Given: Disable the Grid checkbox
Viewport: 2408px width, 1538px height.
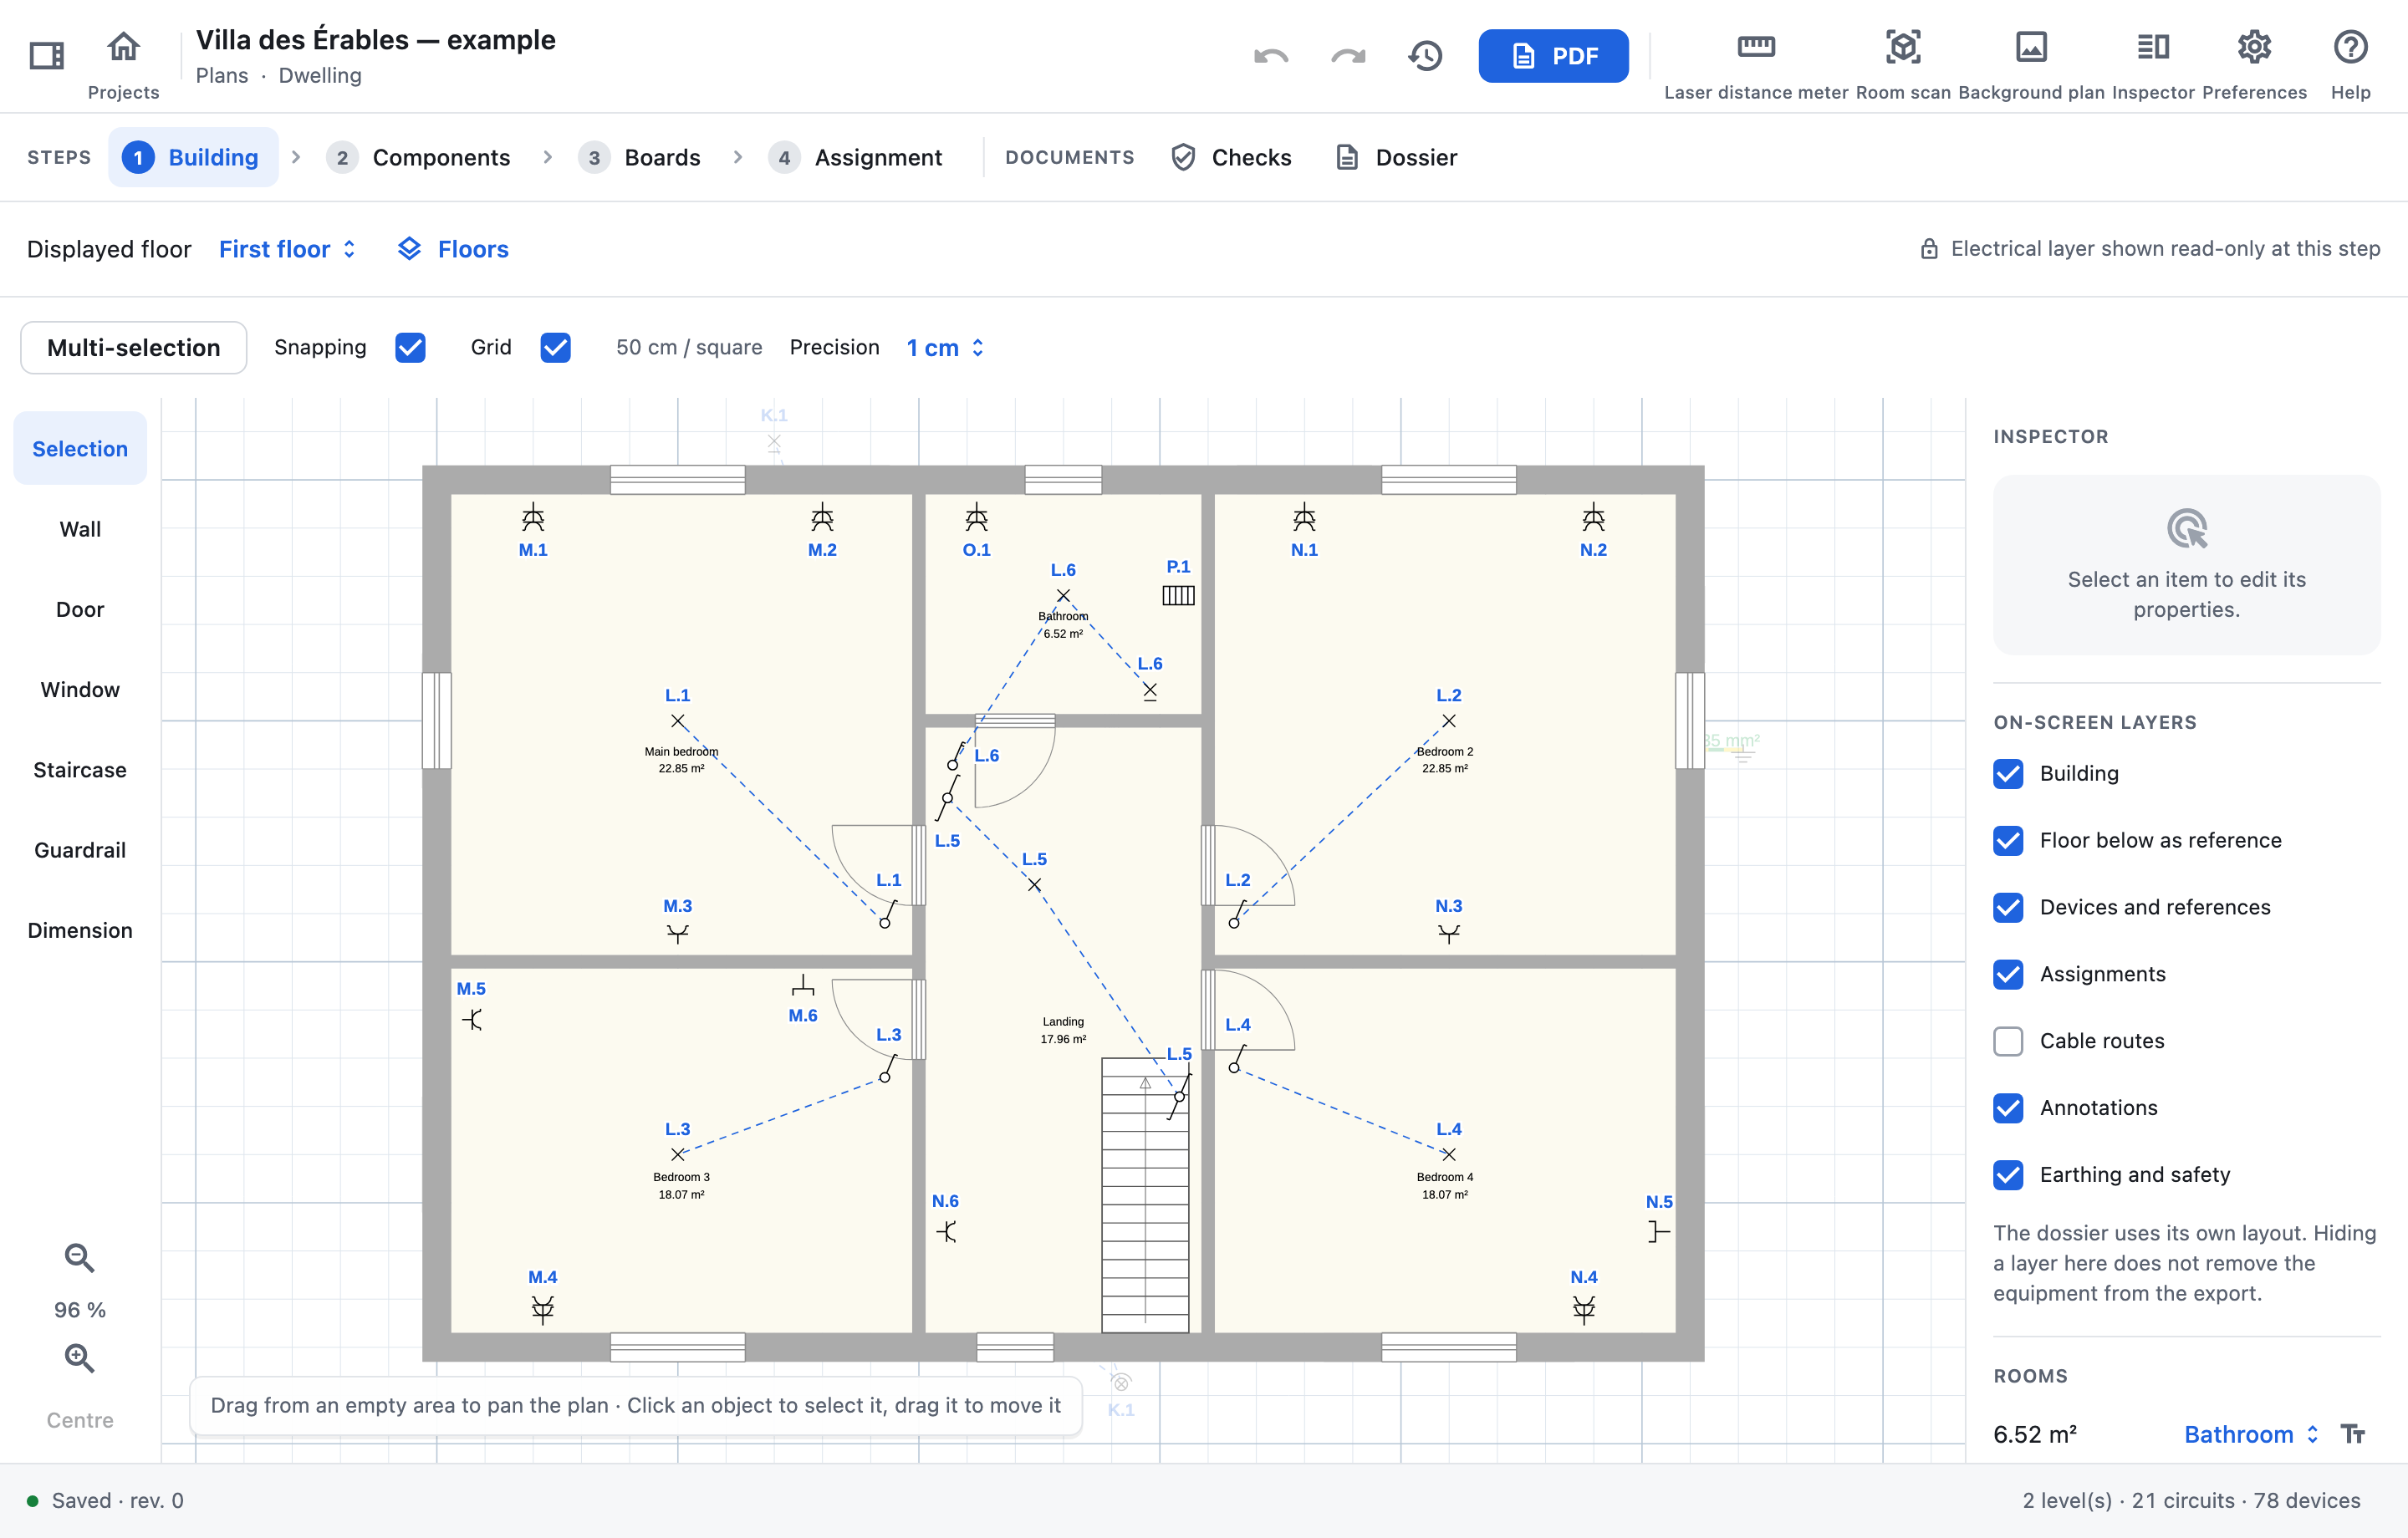Looking at the screenshot, I should 555,347.
